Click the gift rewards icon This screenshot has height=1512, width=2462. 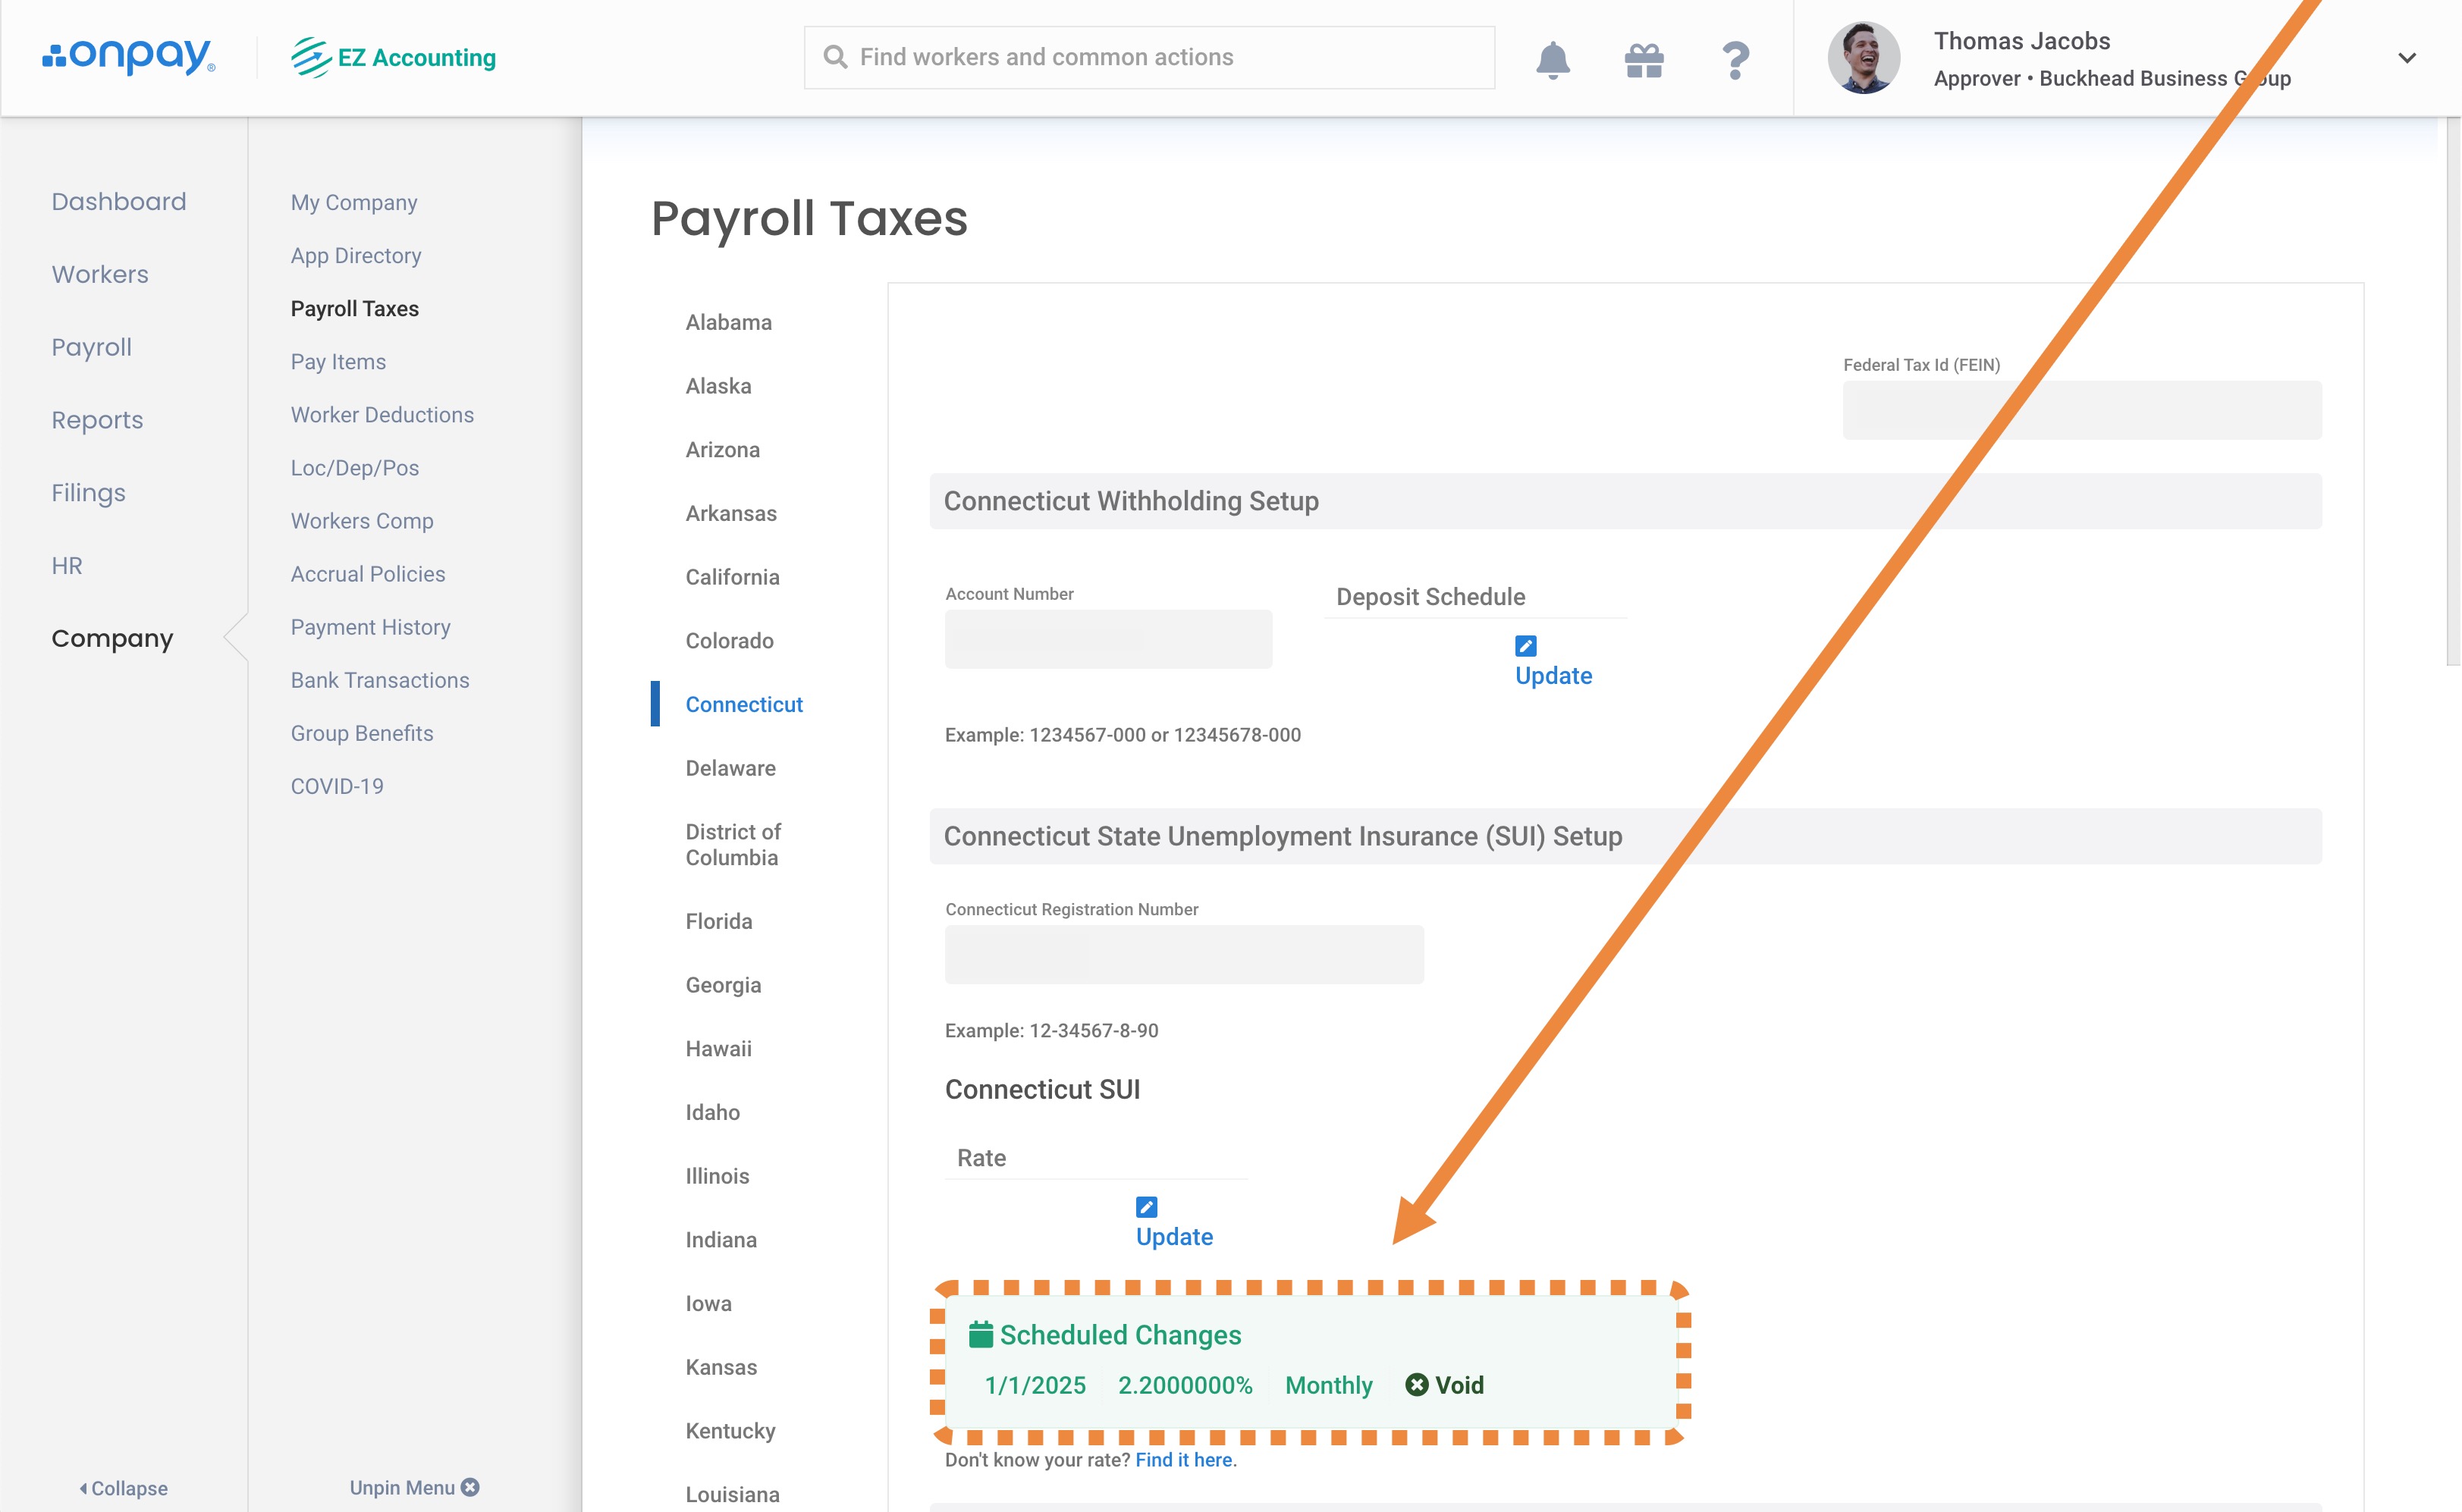pos(1644,60)
